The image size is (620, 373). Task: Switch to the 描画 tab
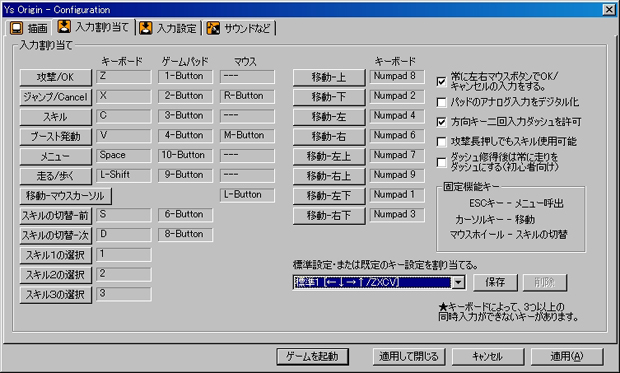(29, 28)
